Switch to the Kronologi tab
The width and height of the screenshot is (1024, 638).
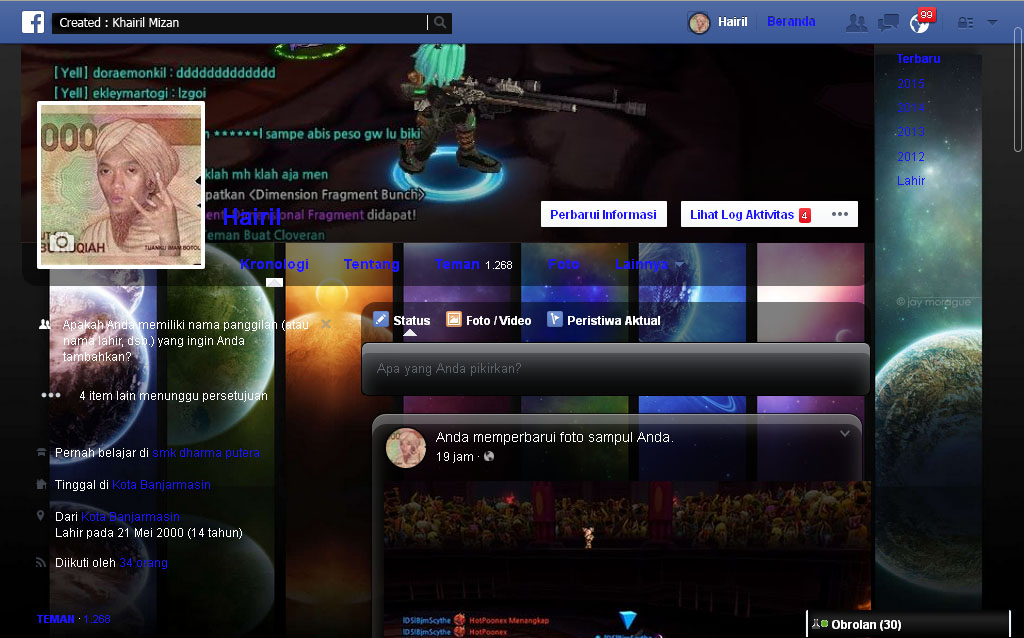pos(274,264)
